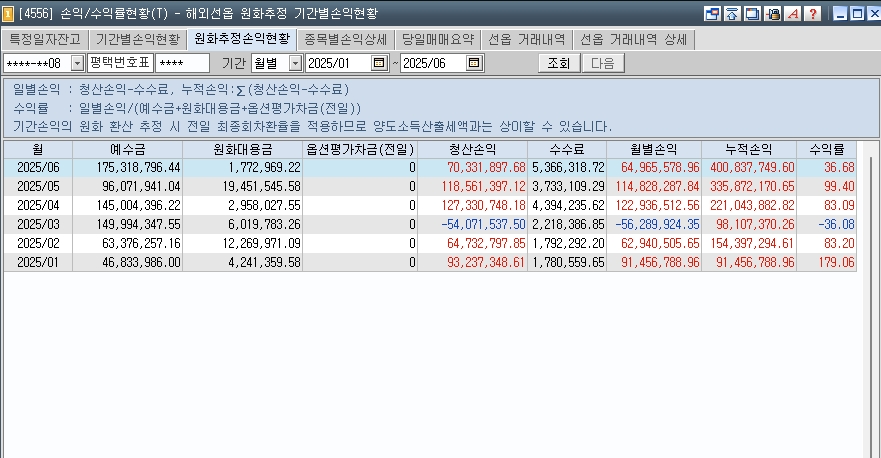Click the end date field 2025/06
The image size is (881, 458).
[x=434, y=63]
